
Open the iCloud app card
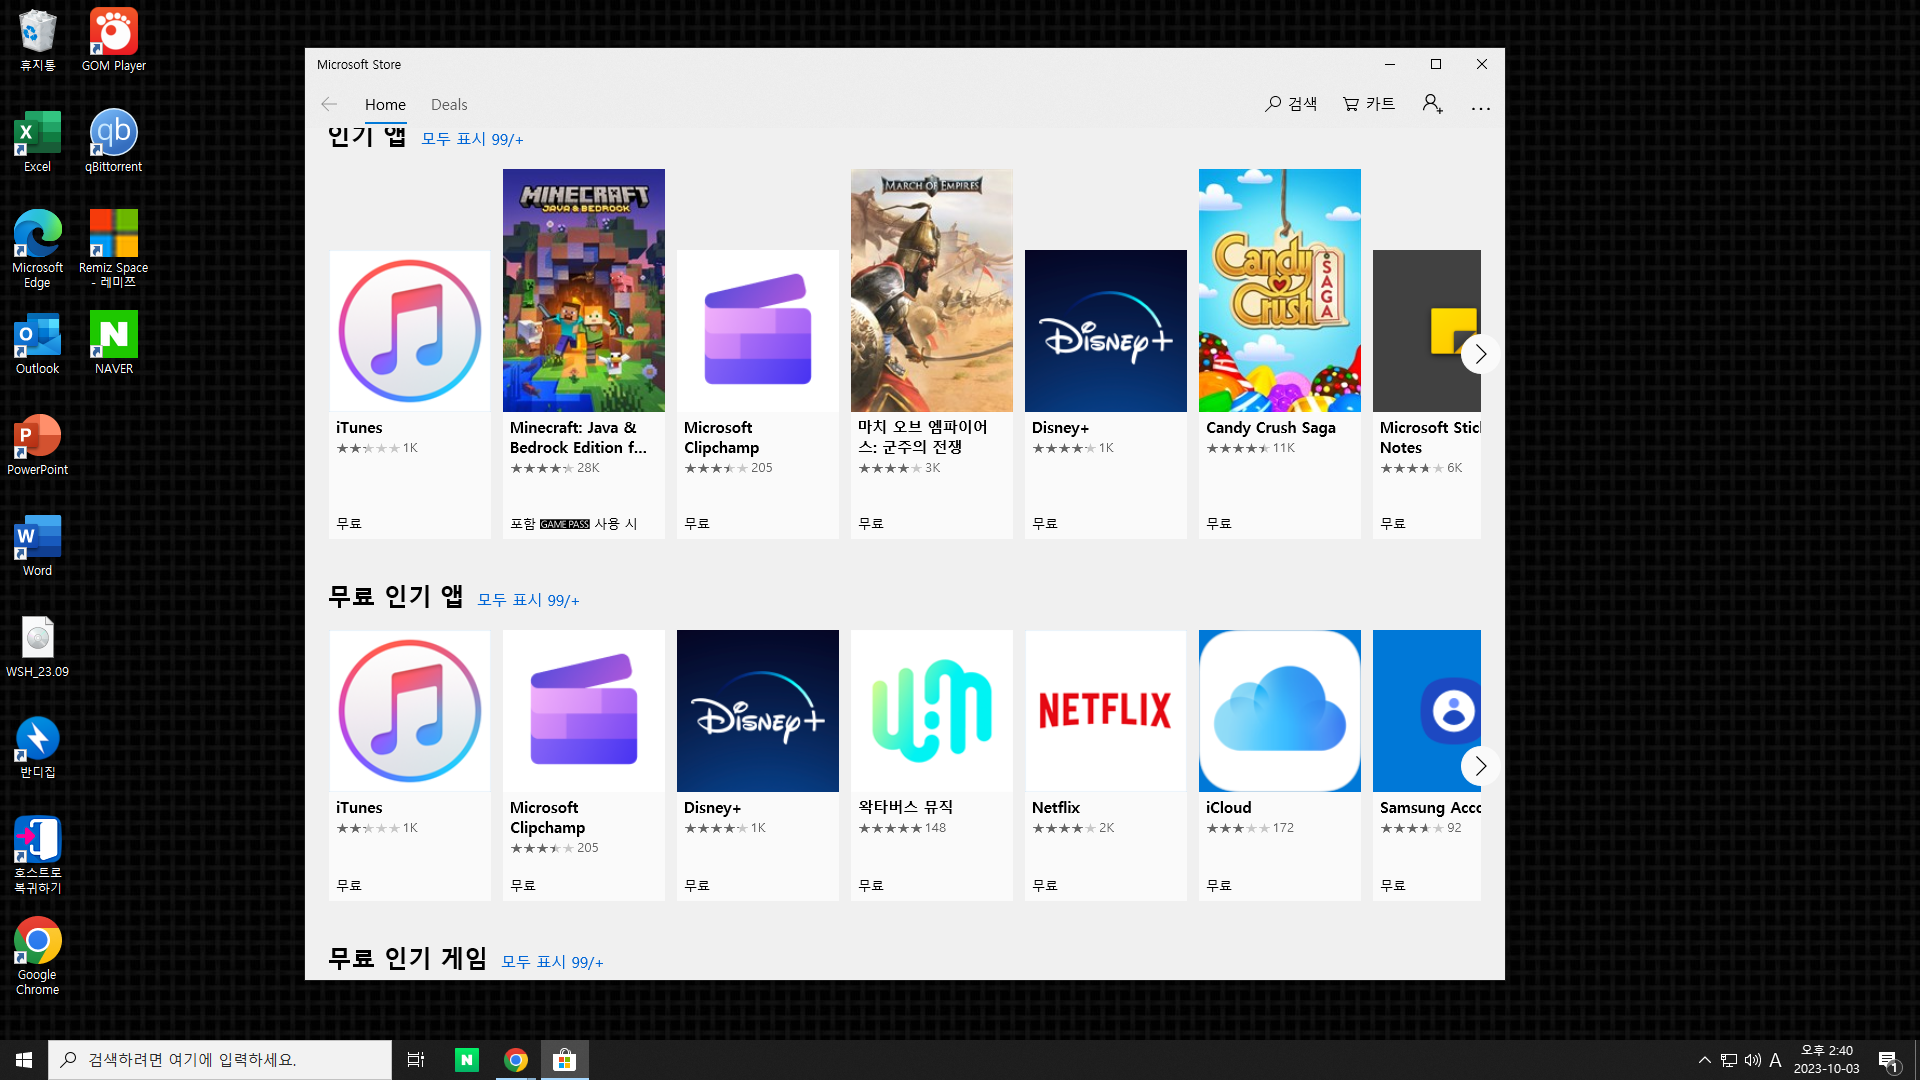[x=1280, y=765]
